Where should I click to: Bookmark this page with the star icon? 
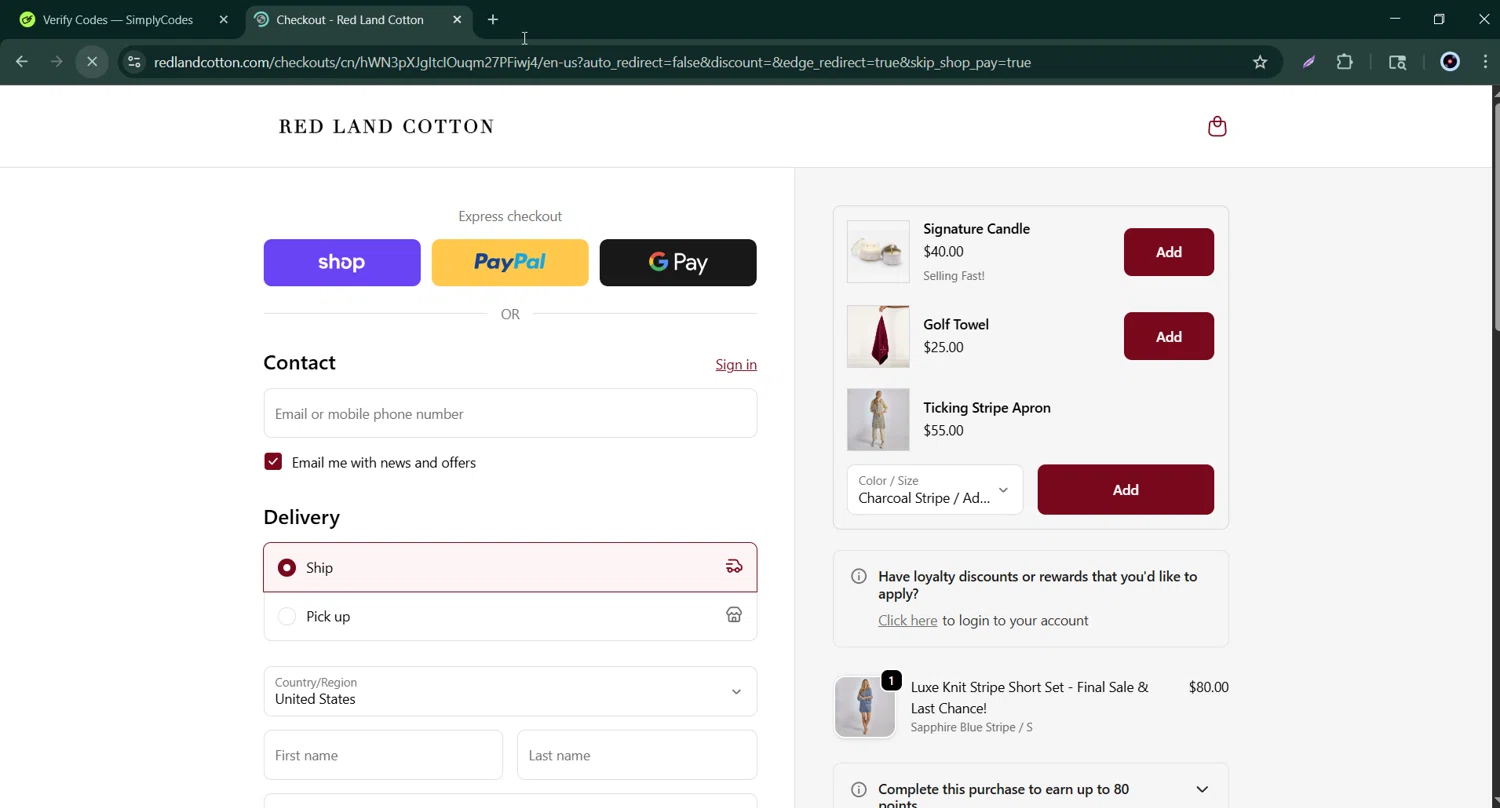click(x=1260, y=62)
